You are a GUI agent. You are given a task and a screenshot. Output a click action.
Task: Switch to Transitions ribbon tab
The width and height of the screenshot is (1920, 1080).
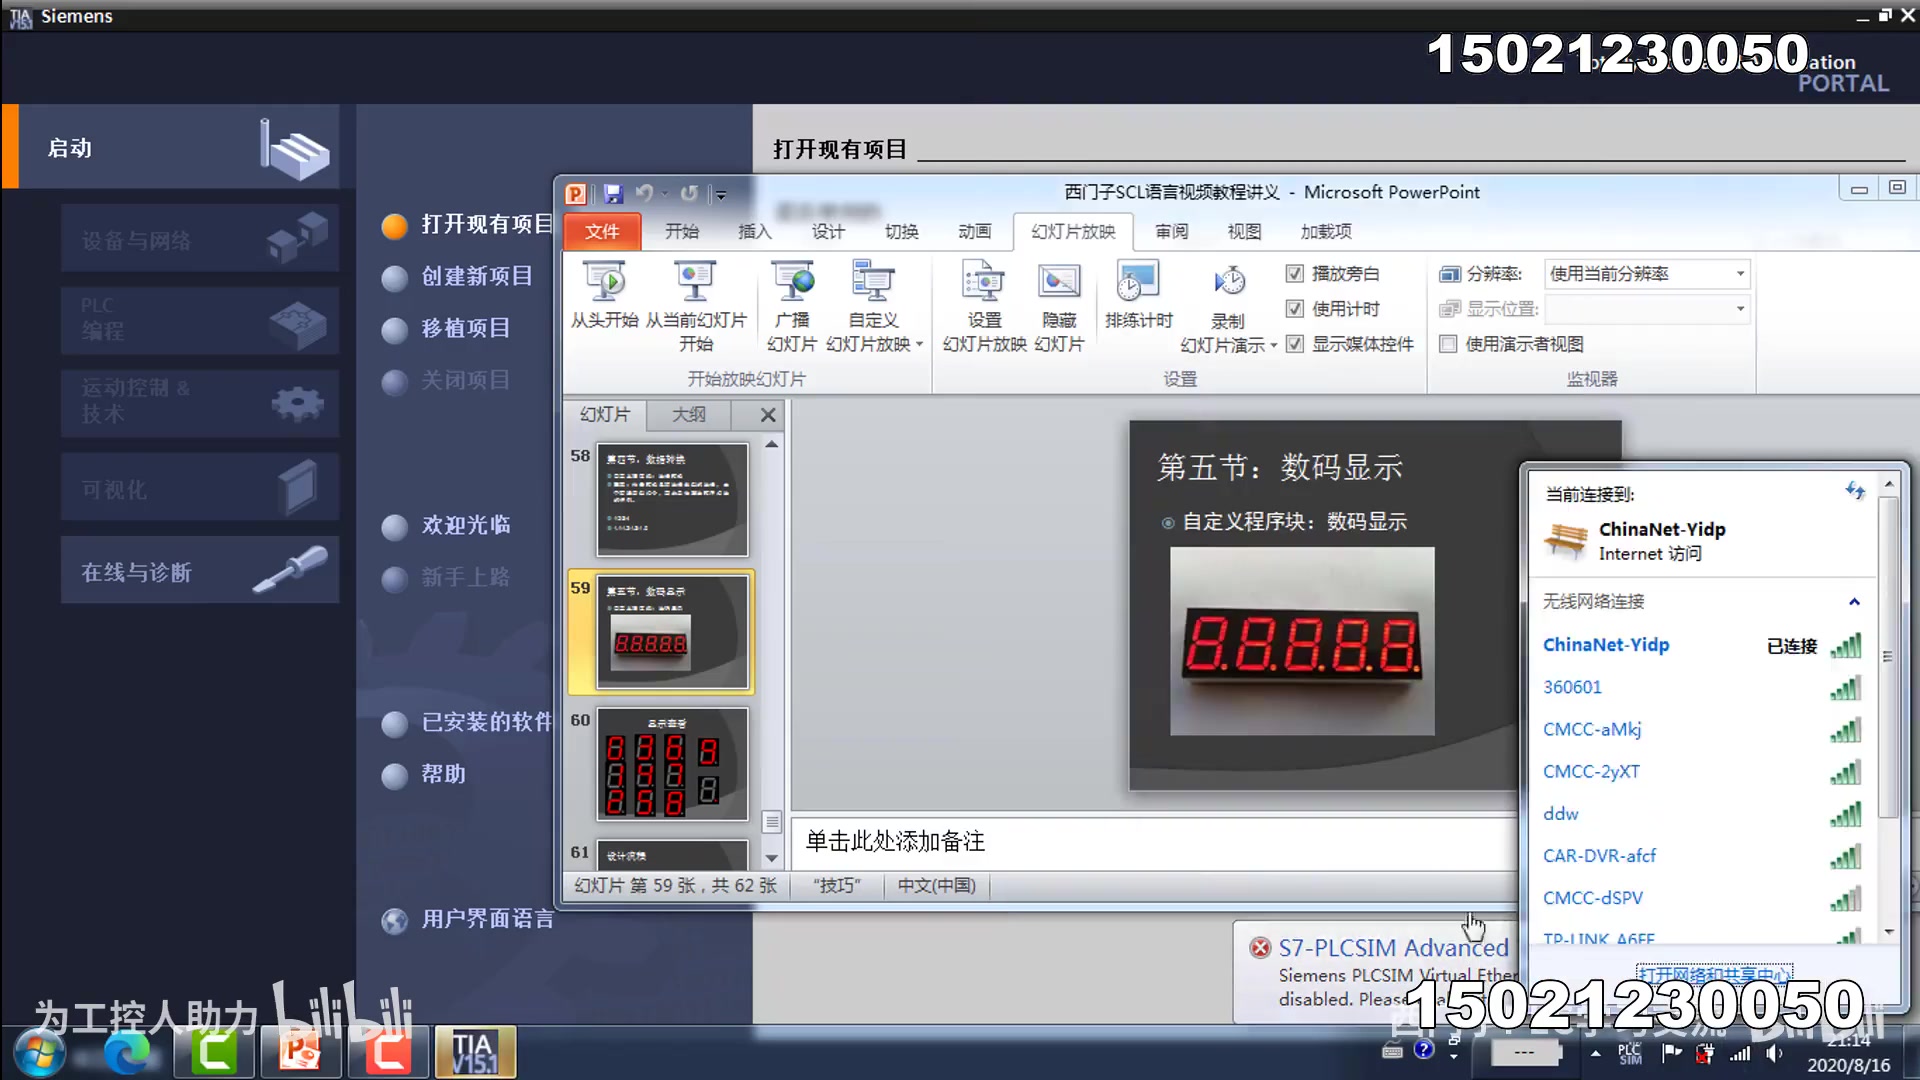pos(901,231)
